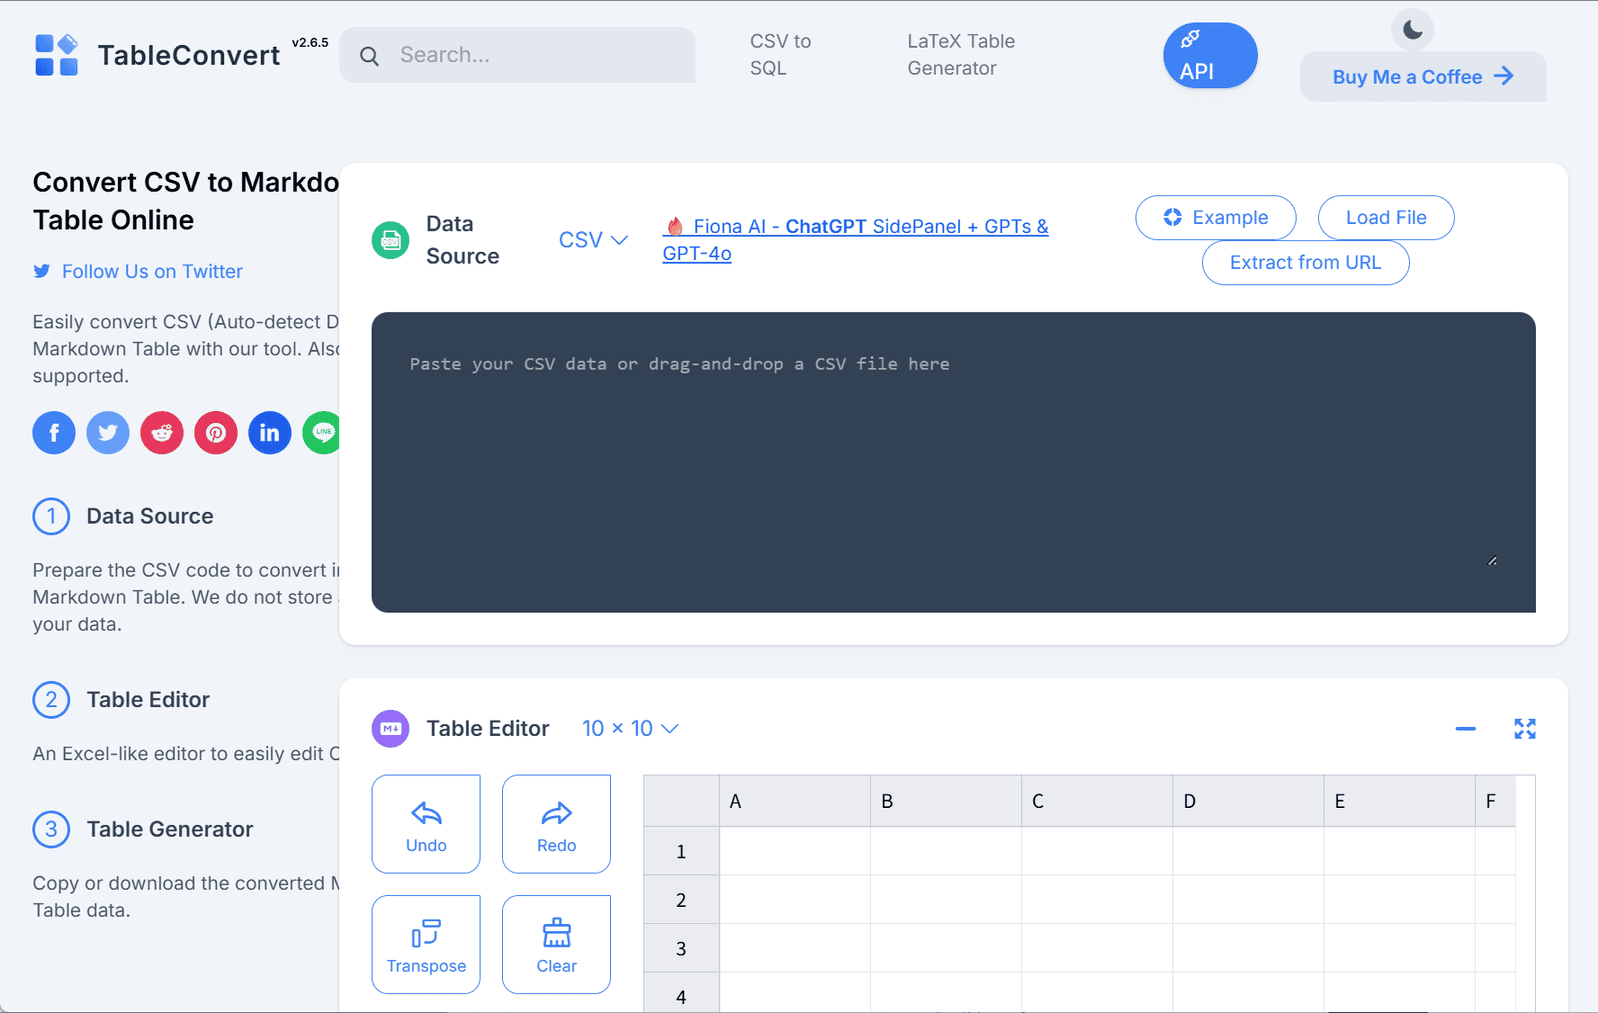Follow Us on Twitter link
The height and width of the screenshot is (1013, 1598).
(152, 271)
